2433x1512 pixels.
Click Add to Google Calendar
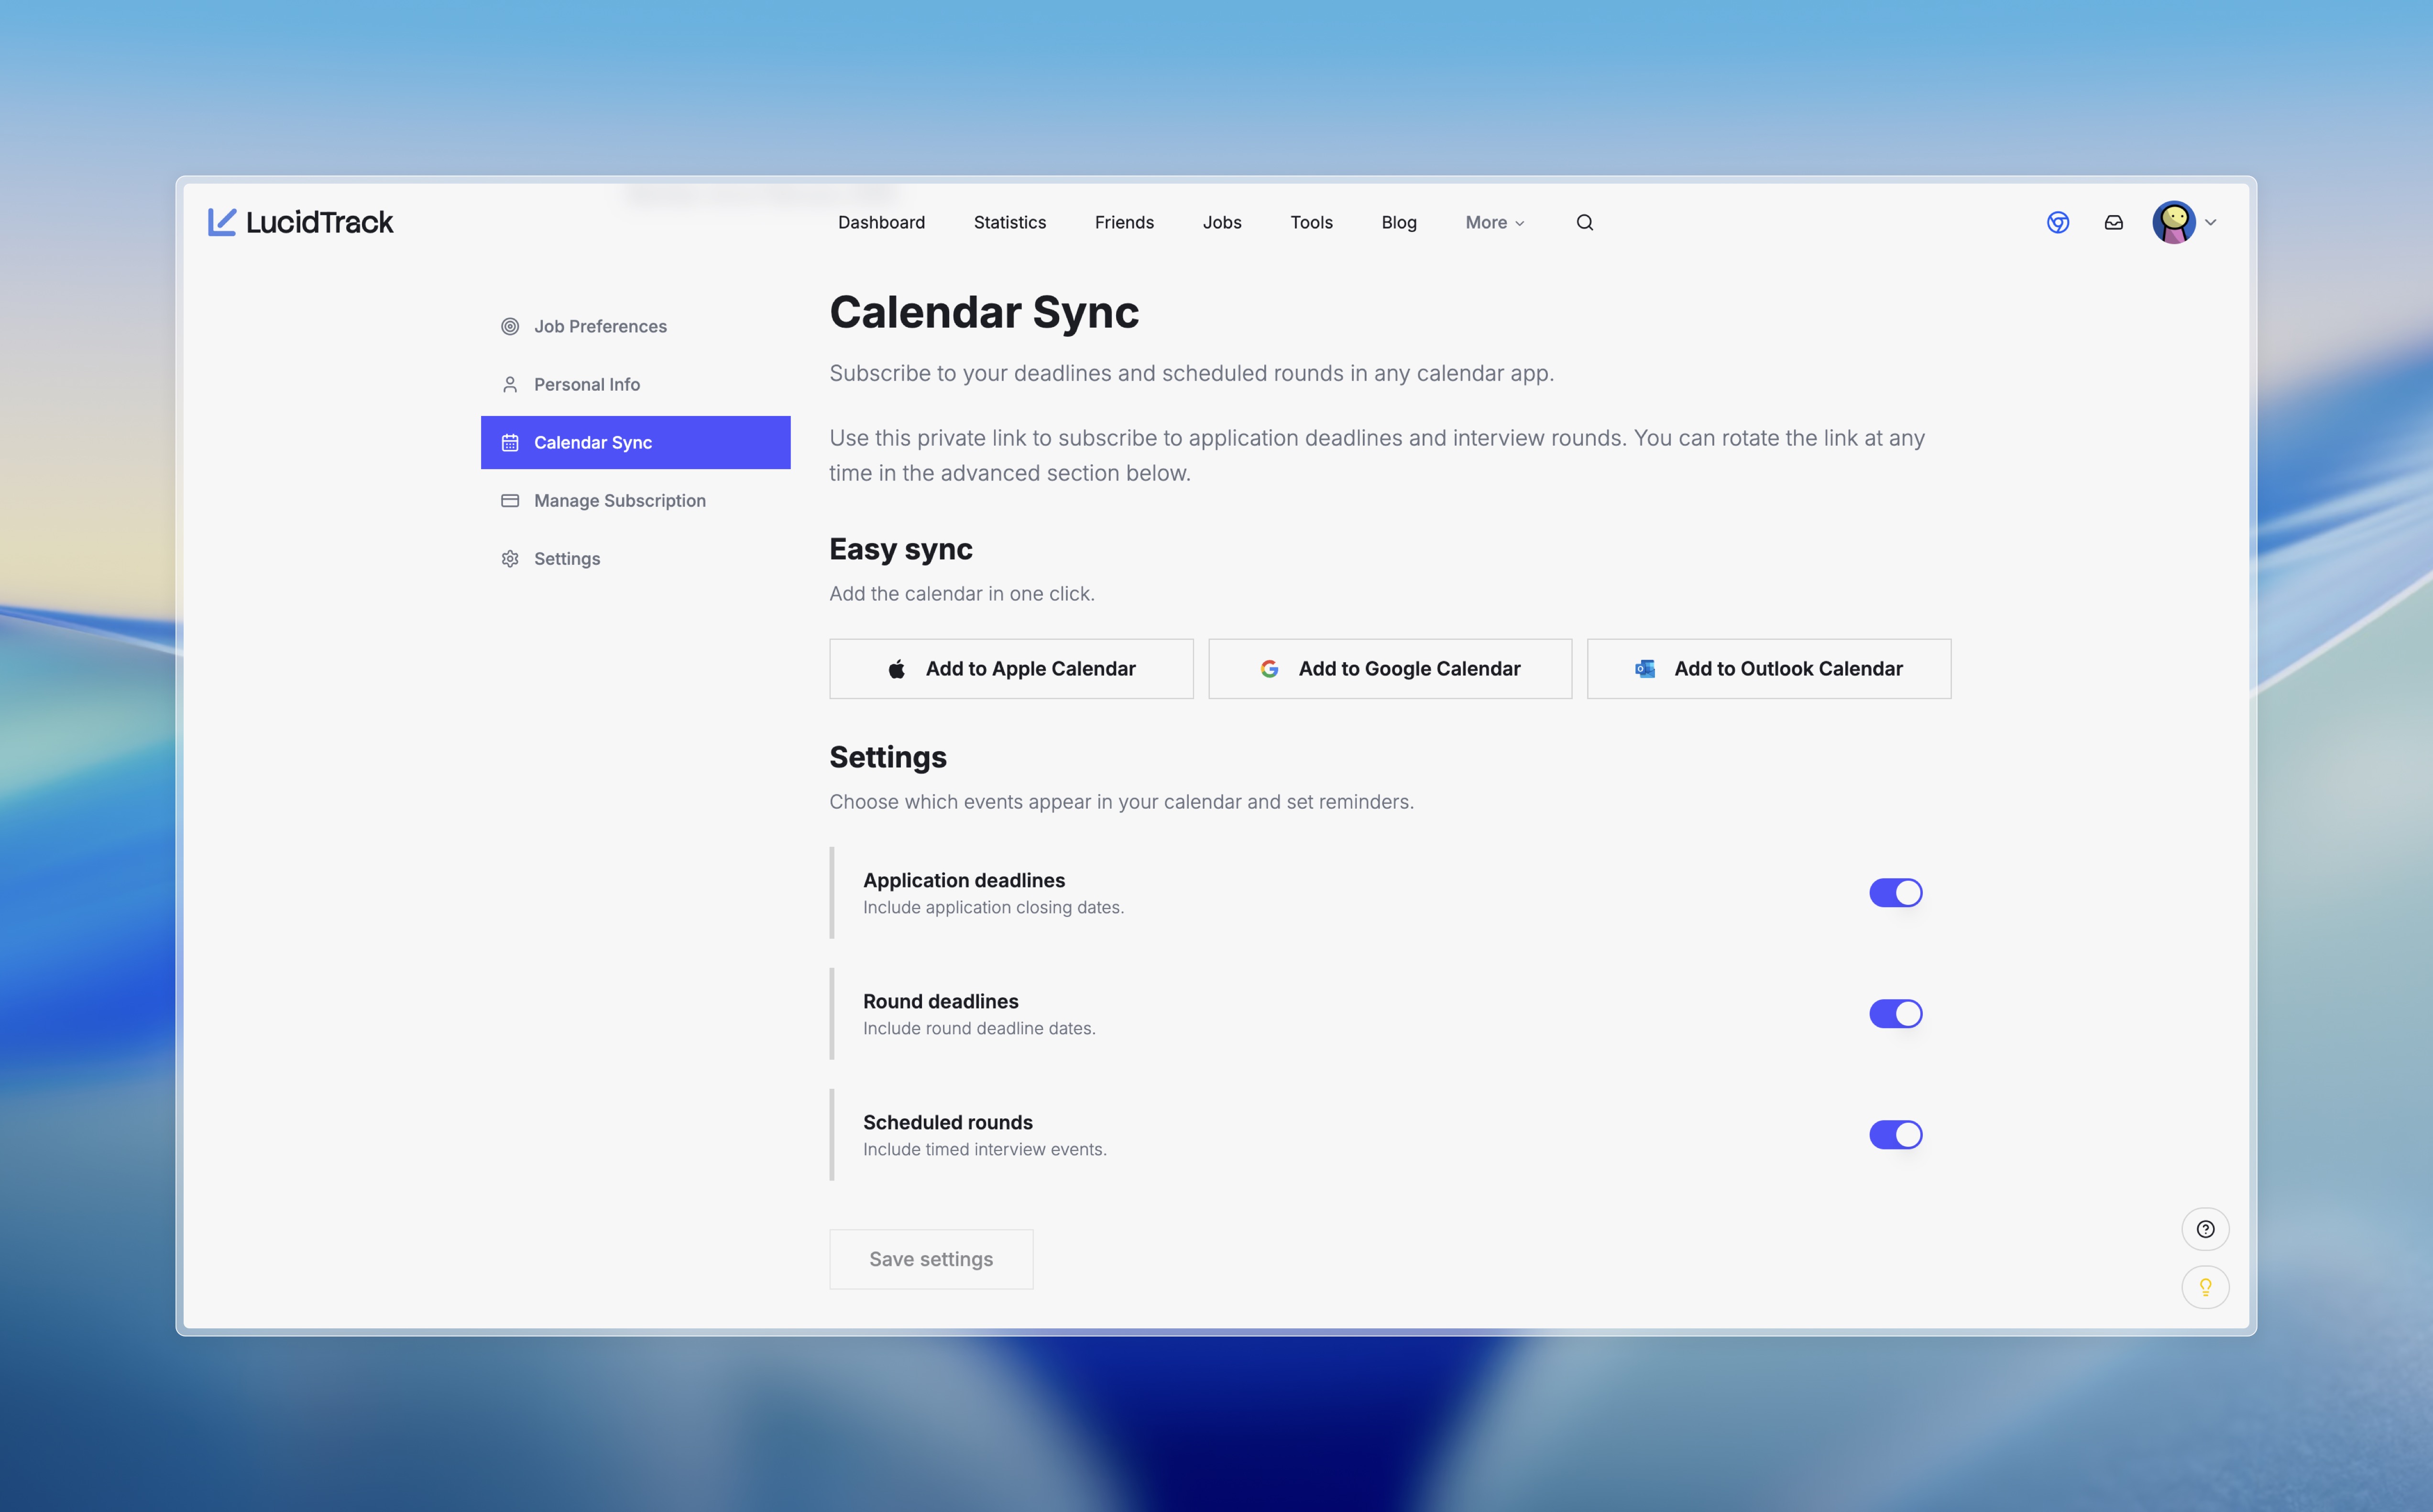tap(1389, 668)
